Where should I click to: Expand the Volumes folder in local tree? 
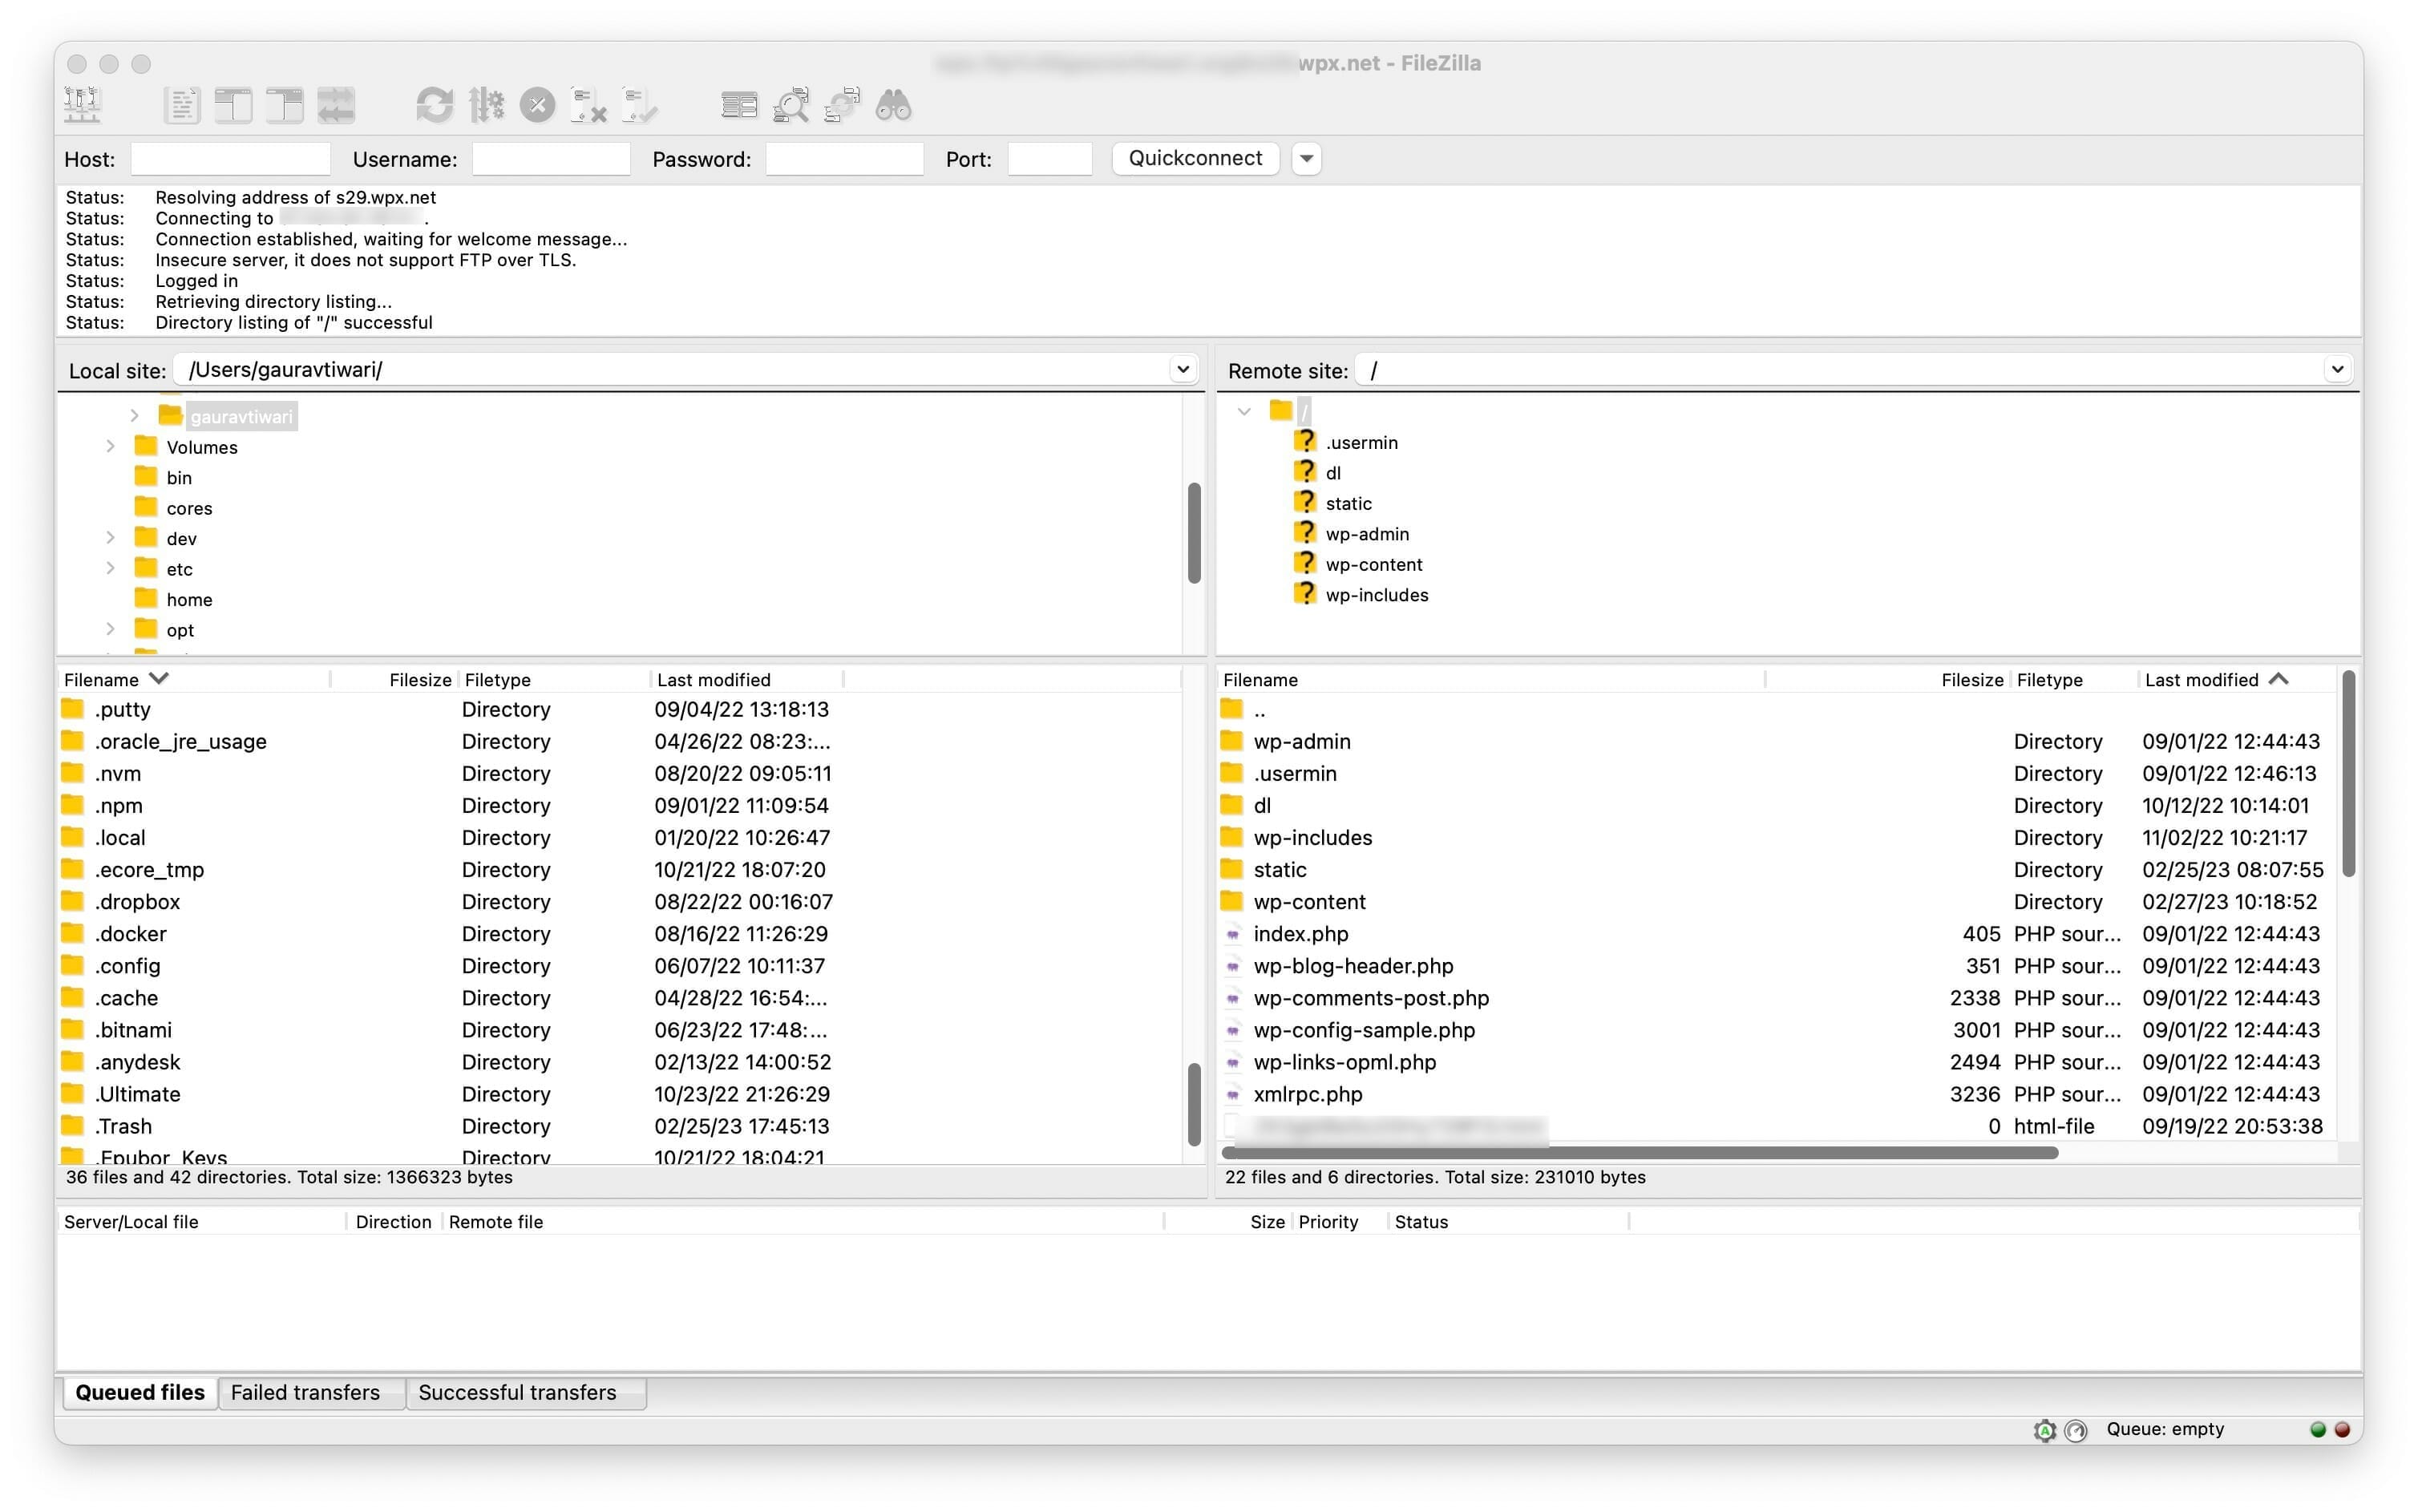(x=111, y=447)
